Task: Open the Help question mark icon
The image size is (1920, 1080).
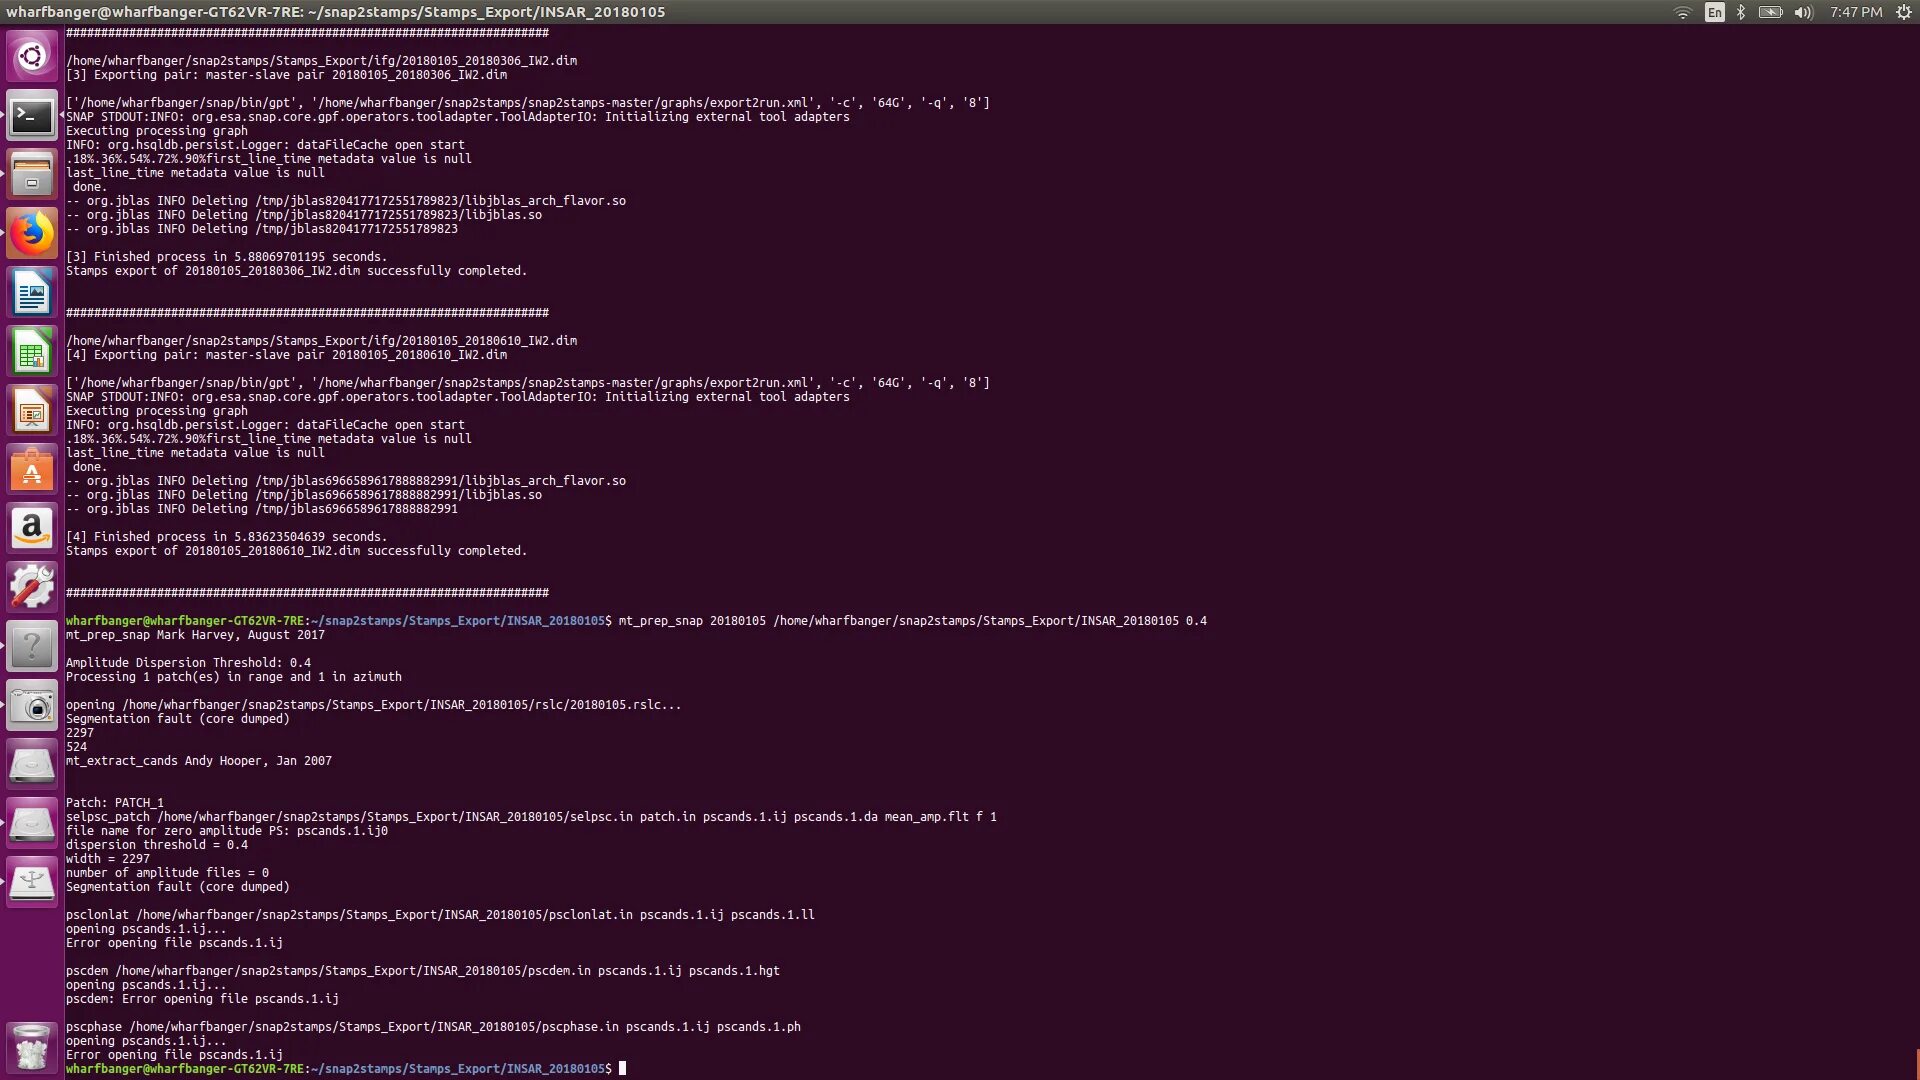Action: point(32,647)
